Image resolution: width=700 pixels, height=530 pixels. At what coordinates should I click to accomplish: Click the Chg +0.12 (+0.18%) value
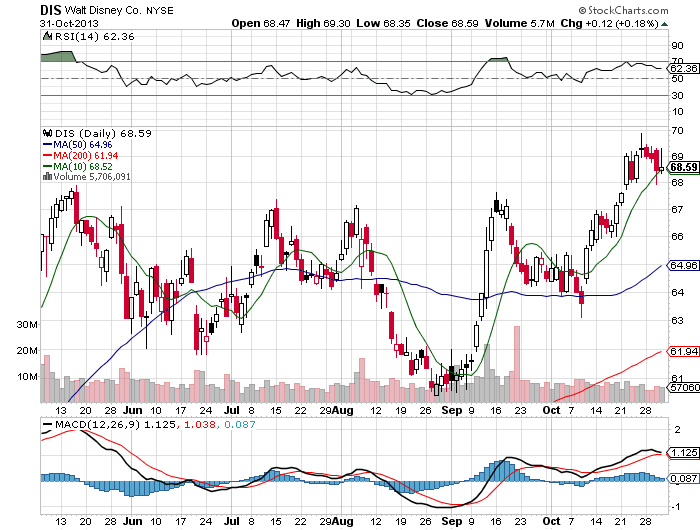pos(609,23)
